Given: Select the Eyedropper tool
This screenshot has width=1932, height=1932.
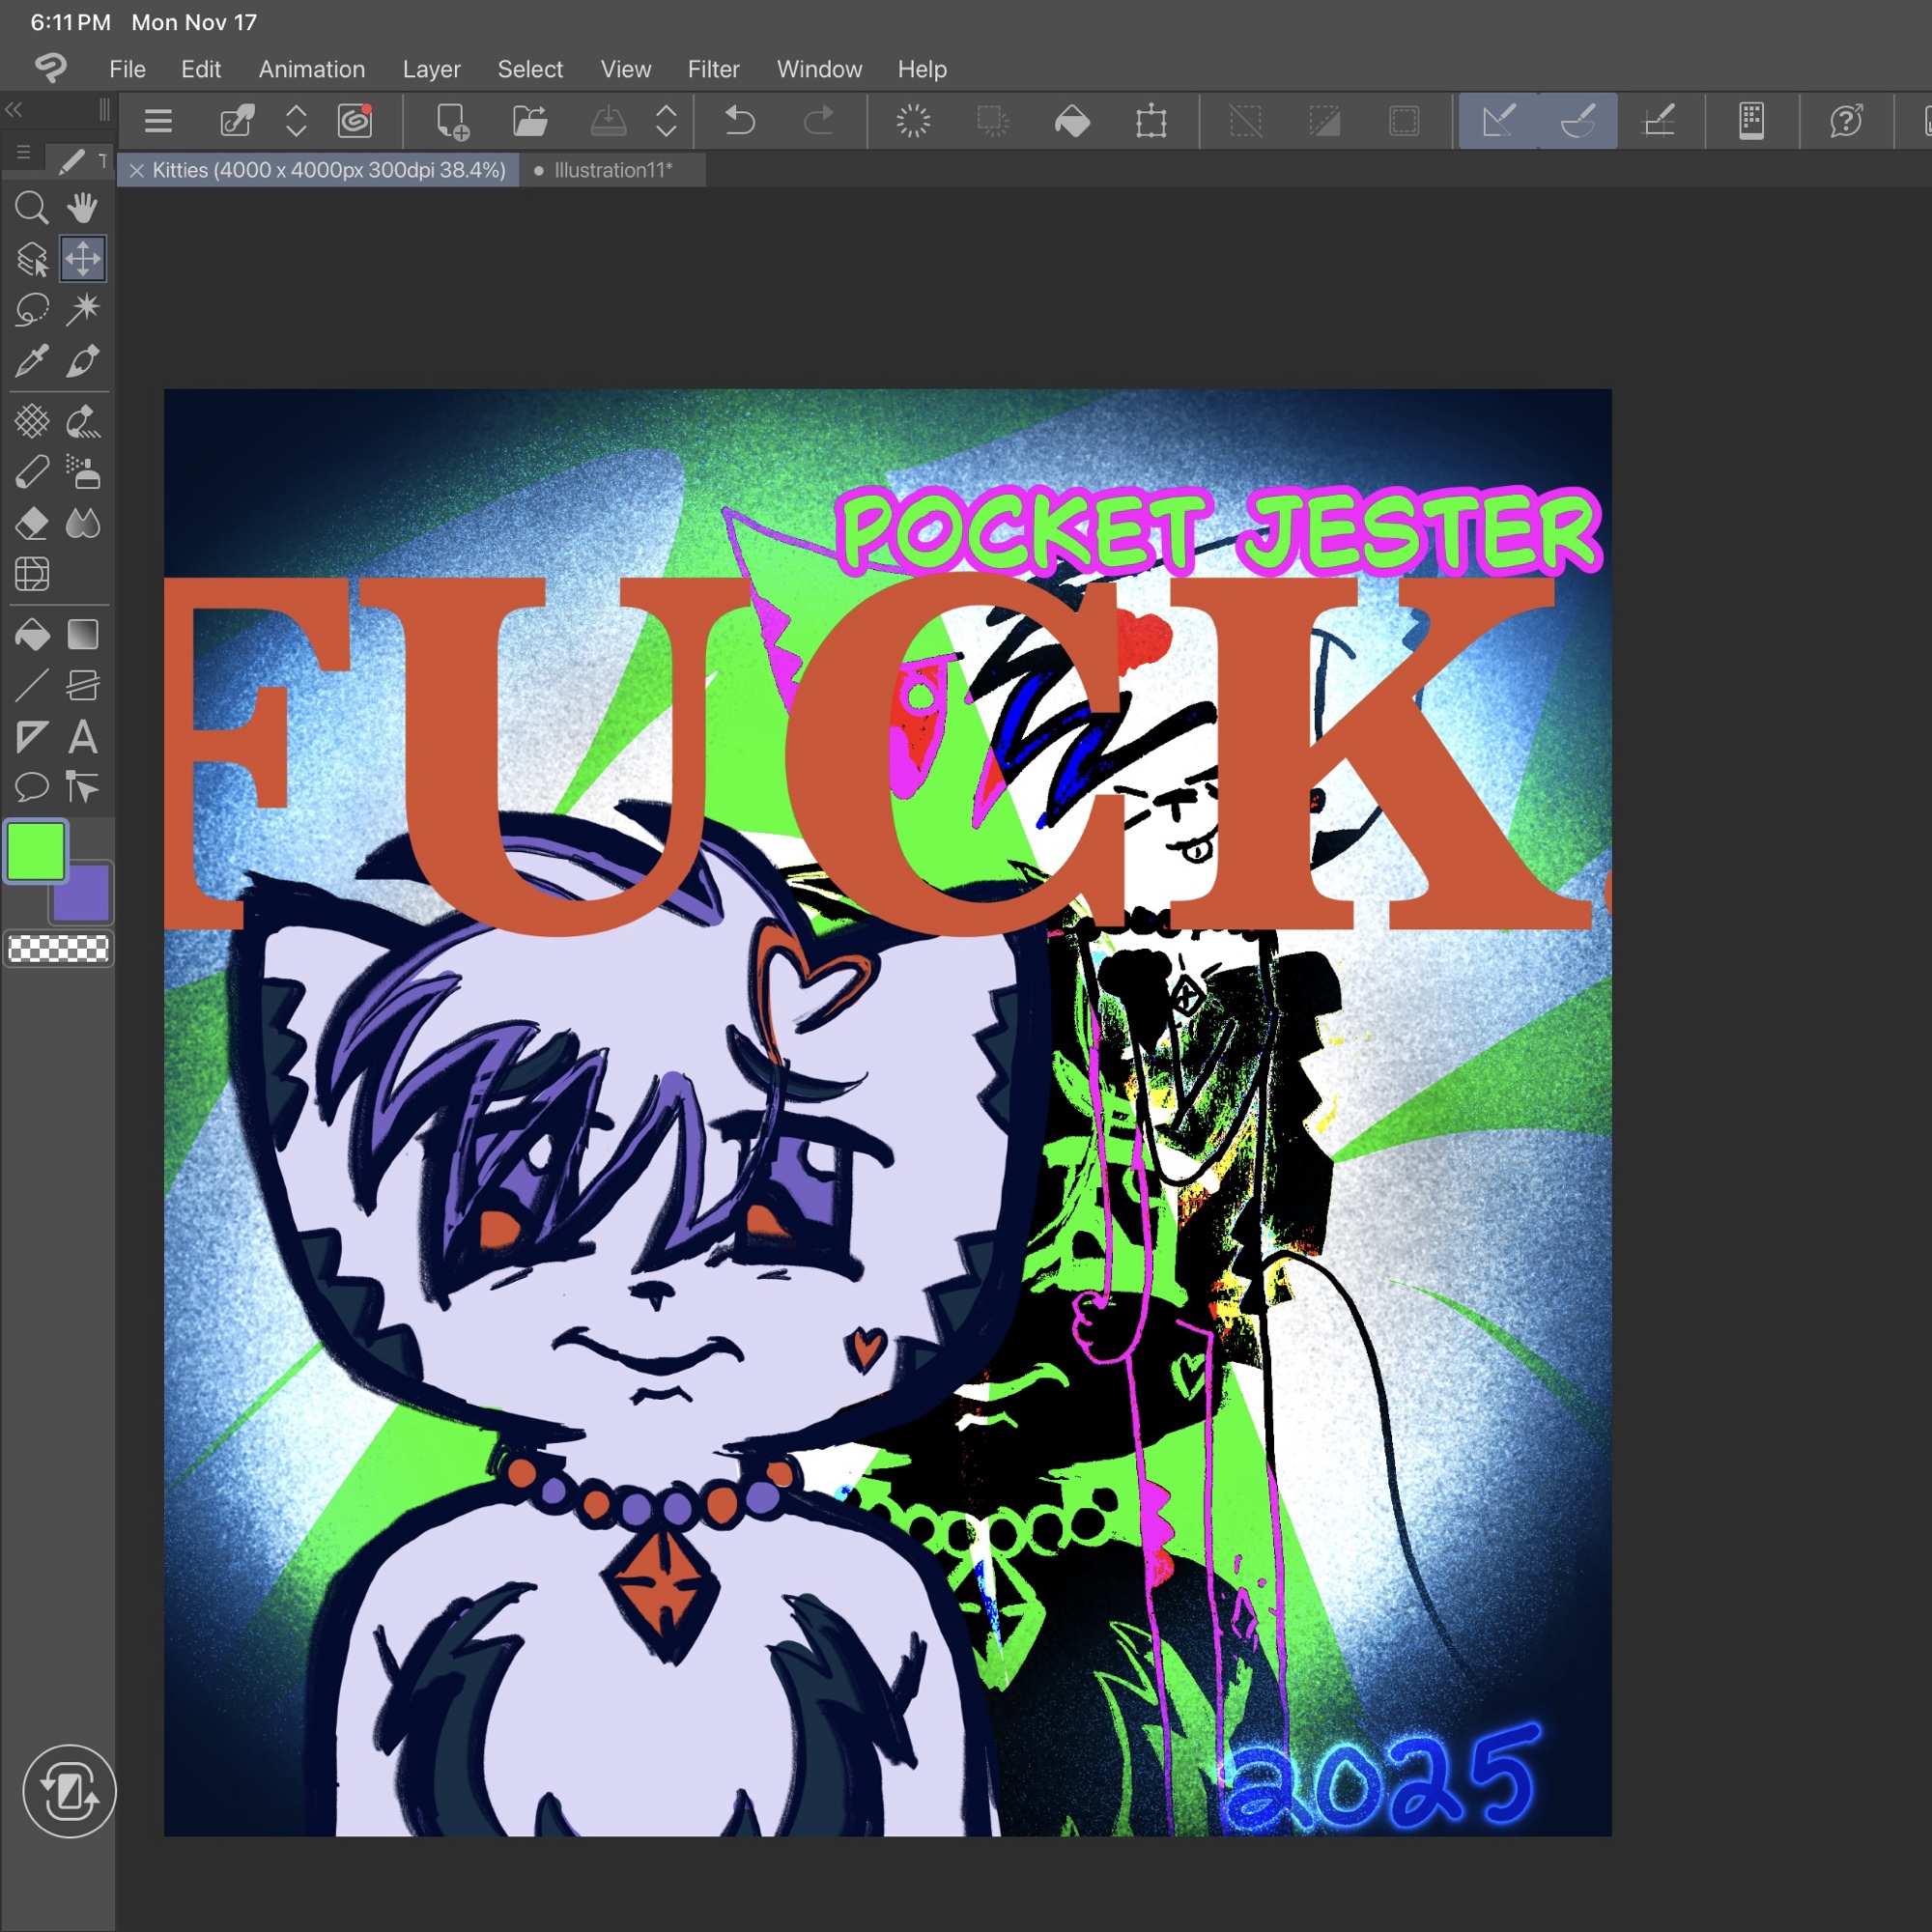Looking at the screenshot, I should coord(31,361).
